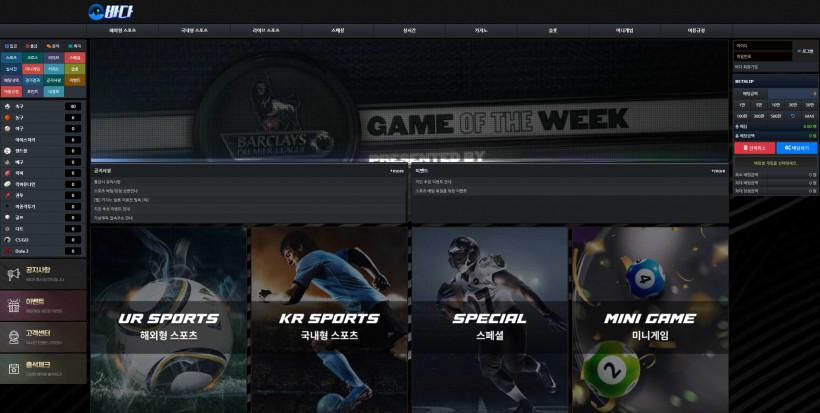This screenshot has height=413, width=820.
Task: Select the soccer ball icon for 축구
Action: click(x=7, y=106)
